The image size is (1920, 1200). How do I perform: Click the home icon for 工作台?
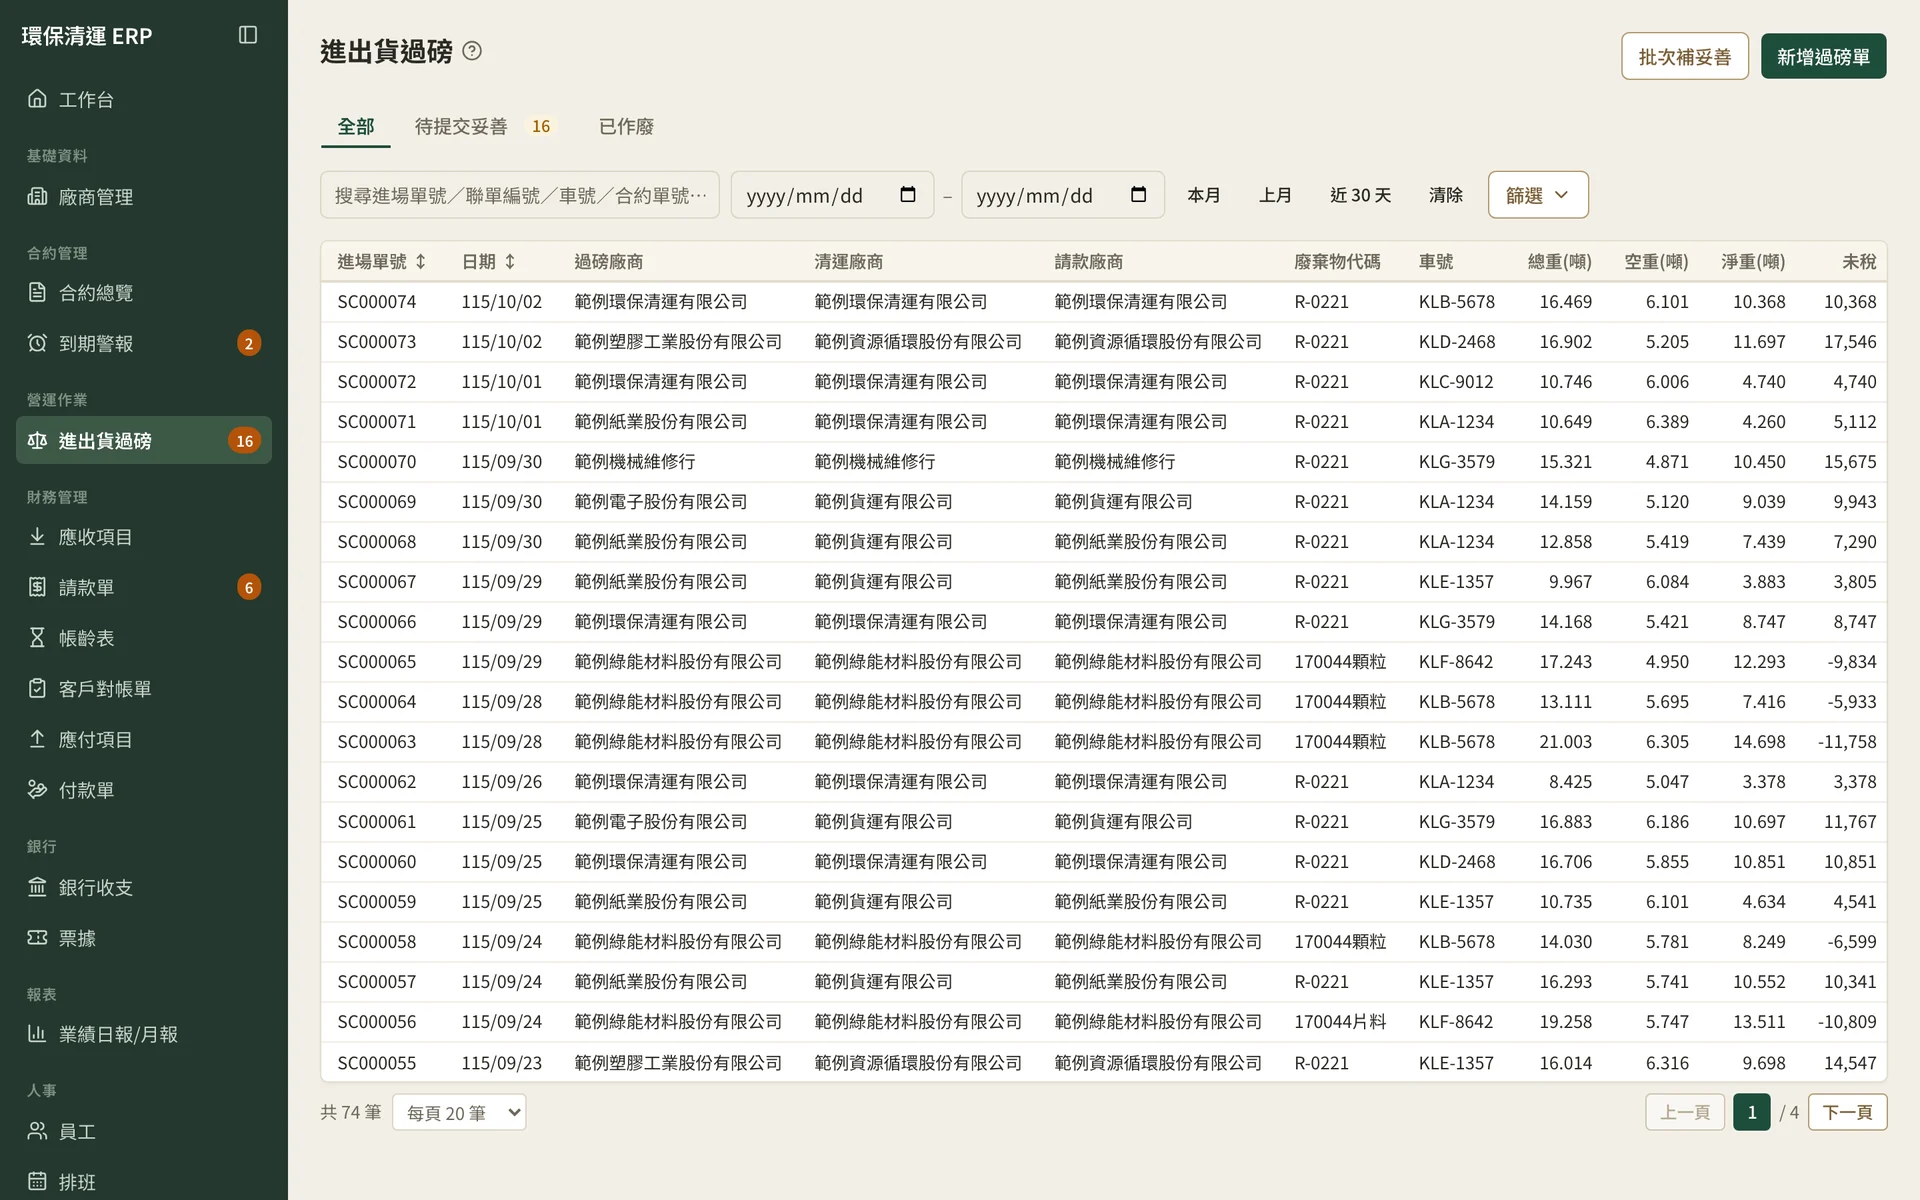(x=37, y=98)
